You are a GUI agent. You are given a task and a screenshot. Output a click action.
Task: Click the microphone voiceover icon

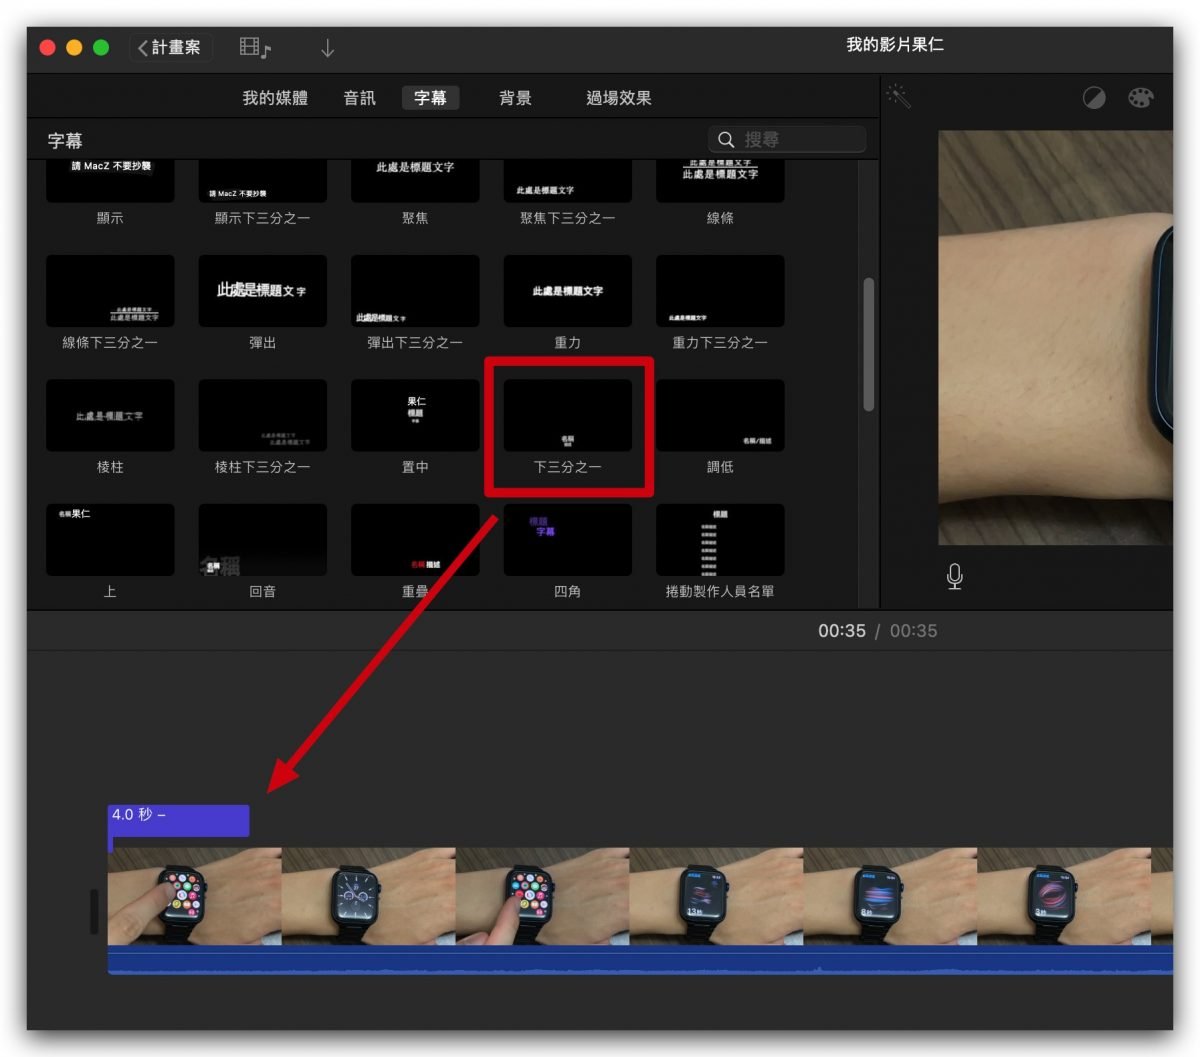(x=955, y=576)
